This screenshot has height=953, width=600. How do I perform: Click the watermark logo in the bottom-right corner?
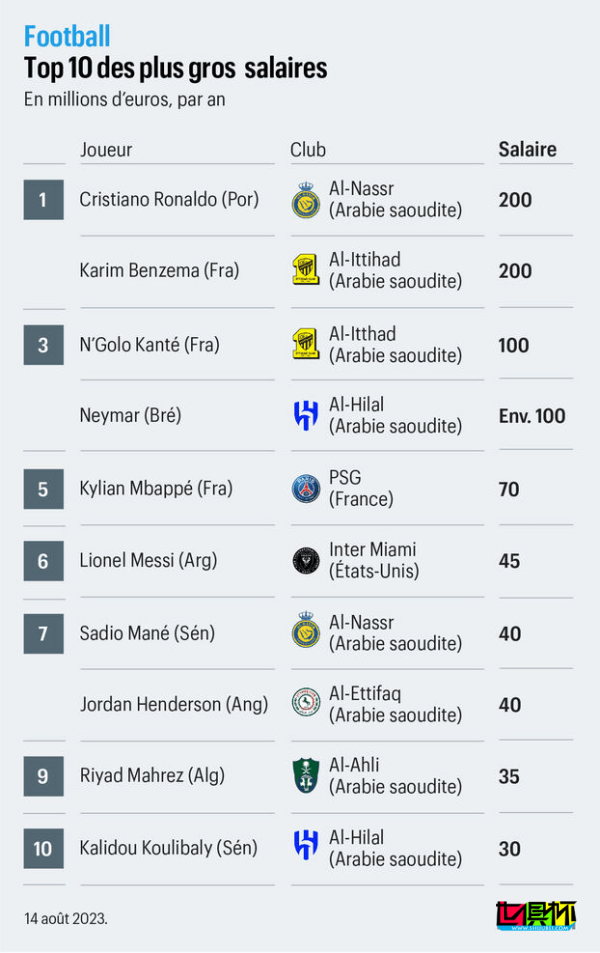coord(536,916)
